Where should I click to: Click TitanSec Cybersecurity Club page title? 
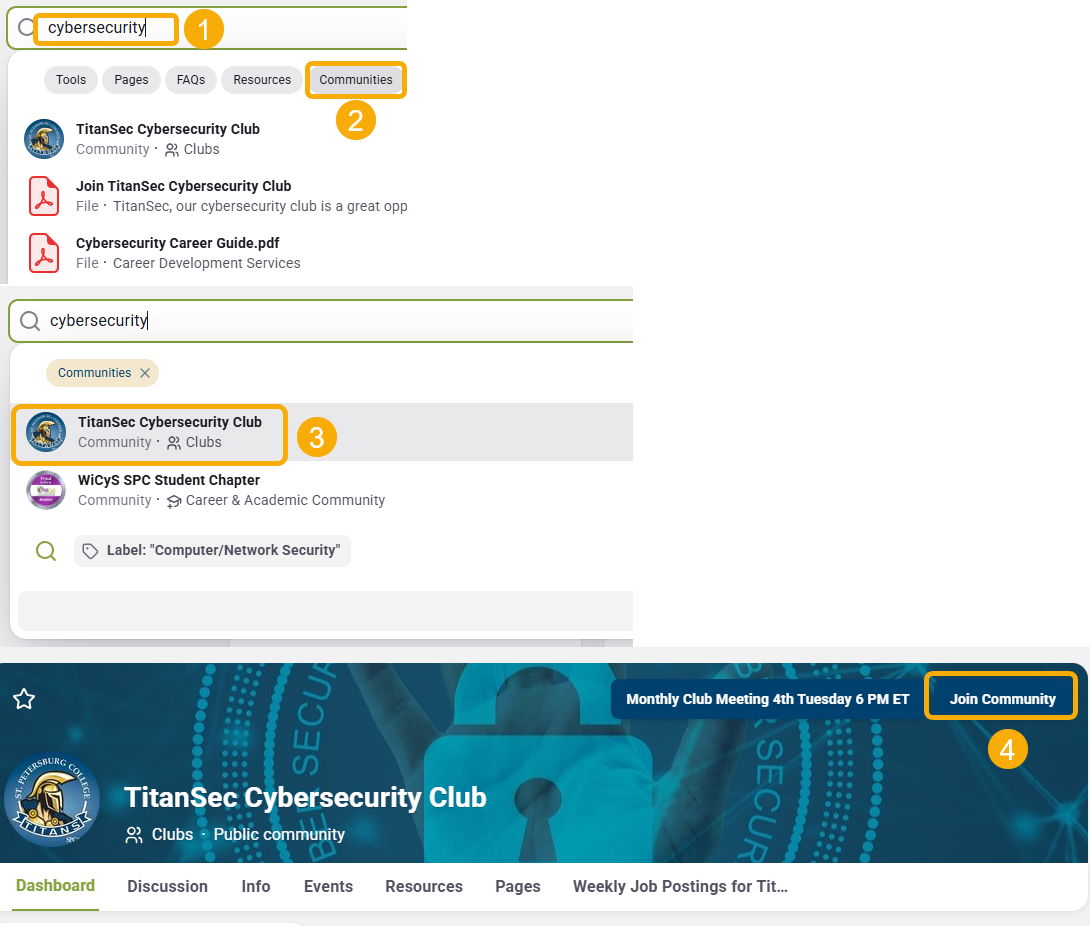tap(305, 797)
